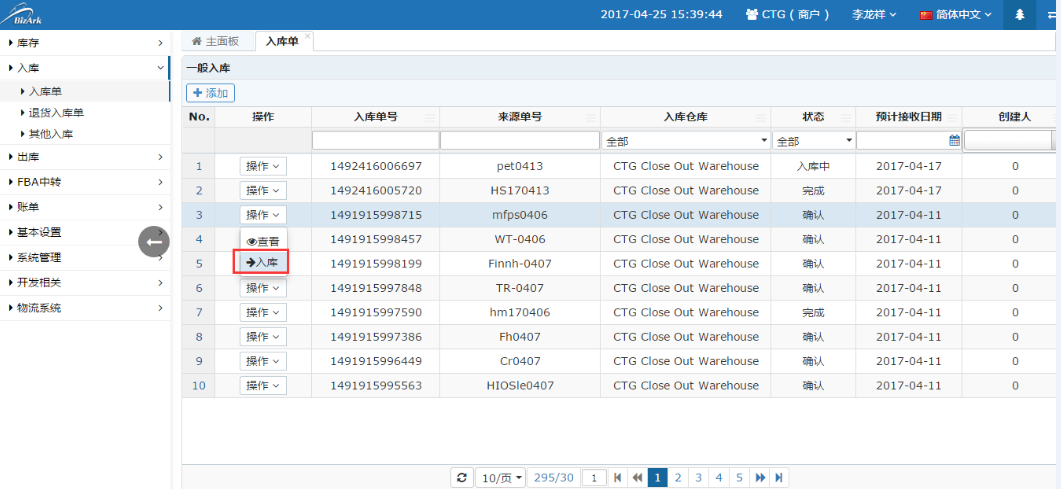Open the 简体中文 language dropdown
Screen dimensions: 1061x489
[x=955, y=14]
